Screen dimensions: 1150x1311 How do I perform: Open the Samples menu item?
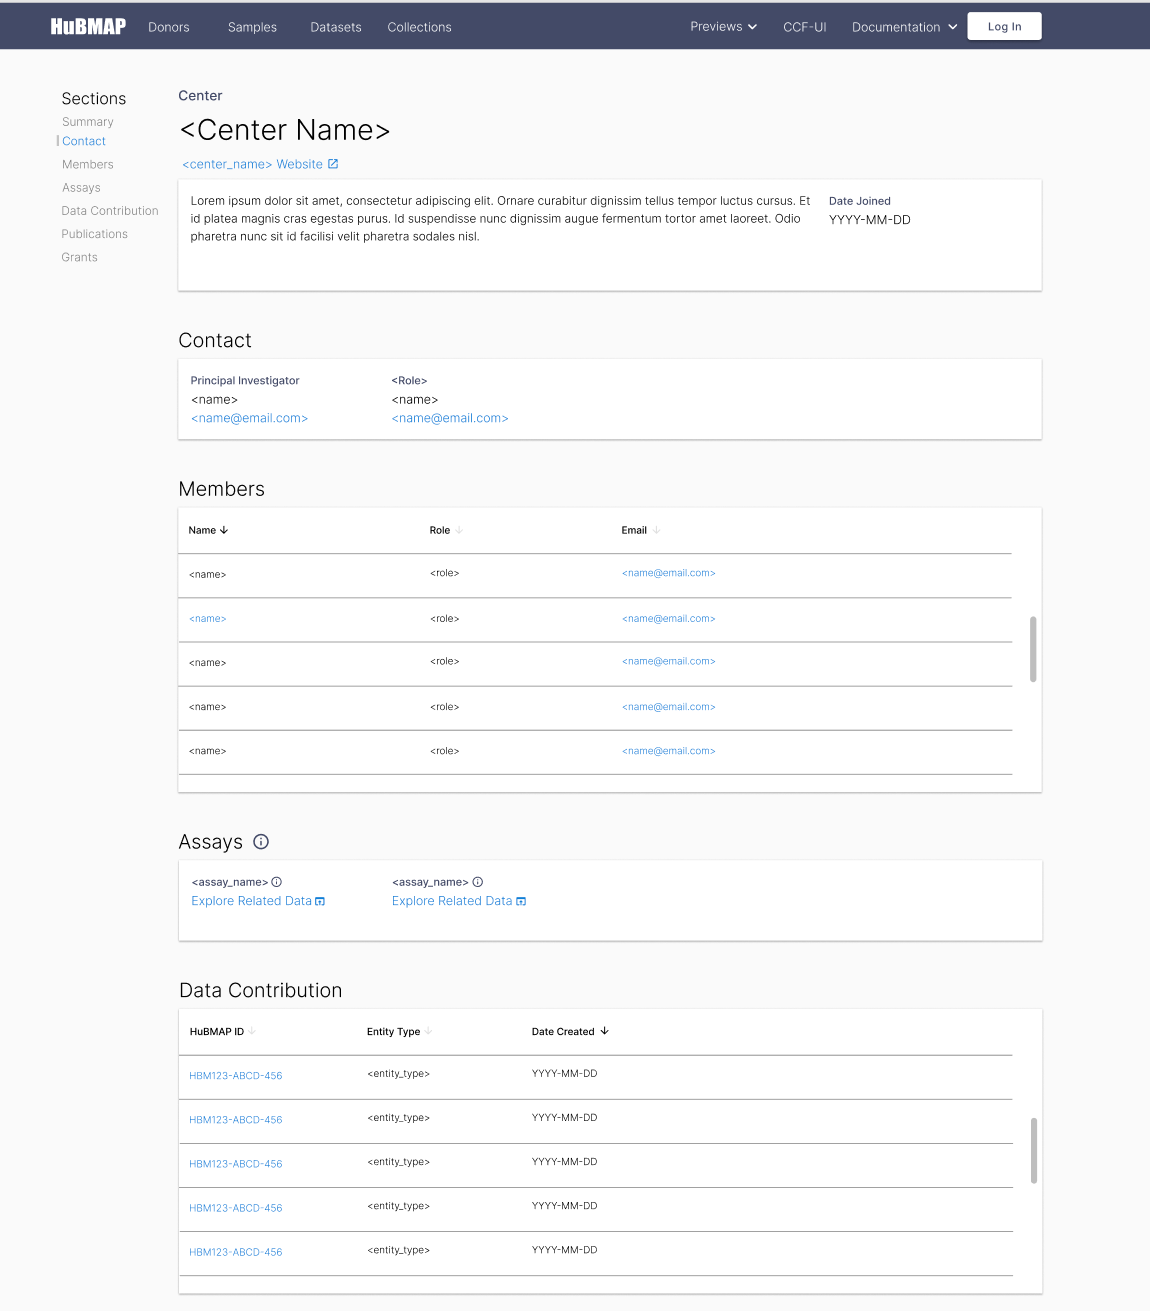pyautogui.click(x=252, y=27)
